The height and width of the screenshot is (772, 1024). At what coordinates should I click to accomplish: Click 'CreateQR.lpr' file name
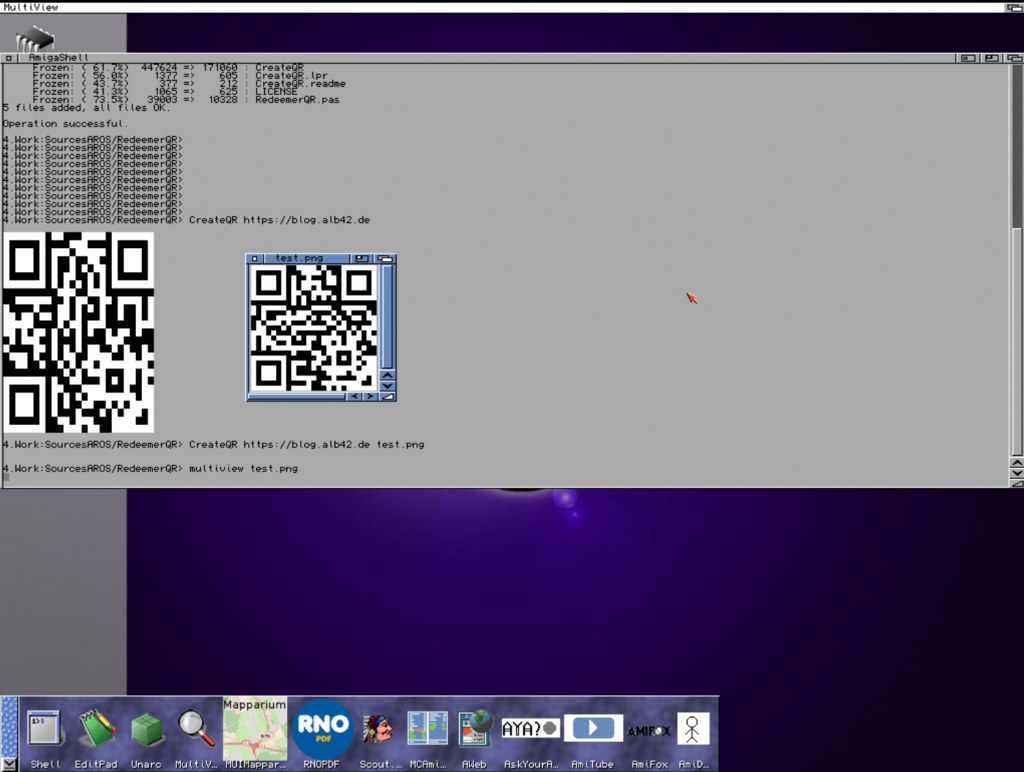click(291, 76)
